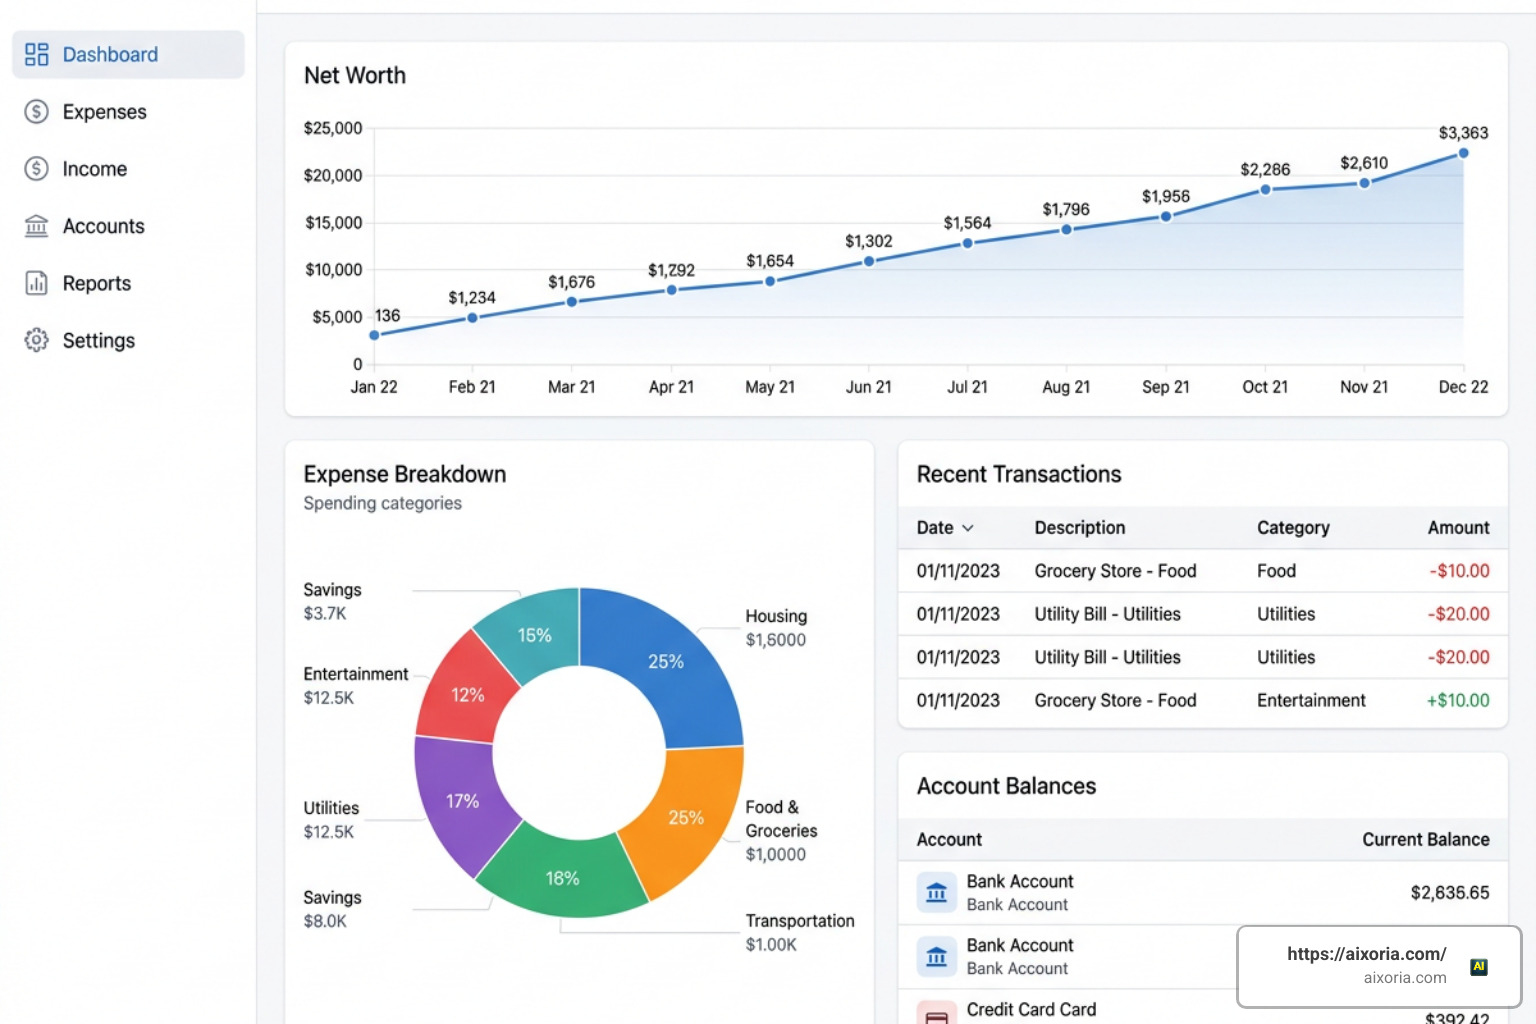Image resolution: width=1536 pixels, height=1024 pixels.
Task: Click the Current Balance column header
Action: pos(1425,839)
